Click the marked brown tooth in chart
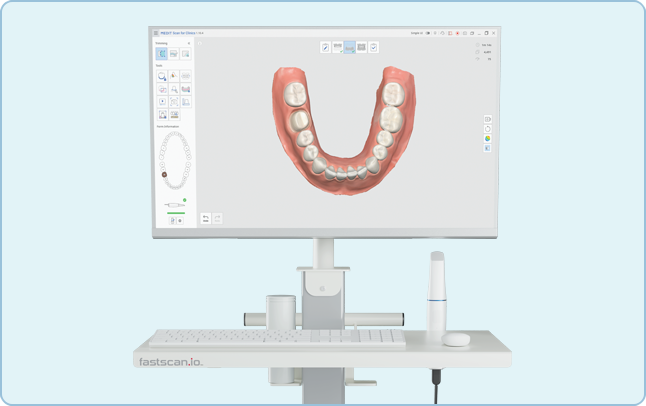 click(165, 174)
